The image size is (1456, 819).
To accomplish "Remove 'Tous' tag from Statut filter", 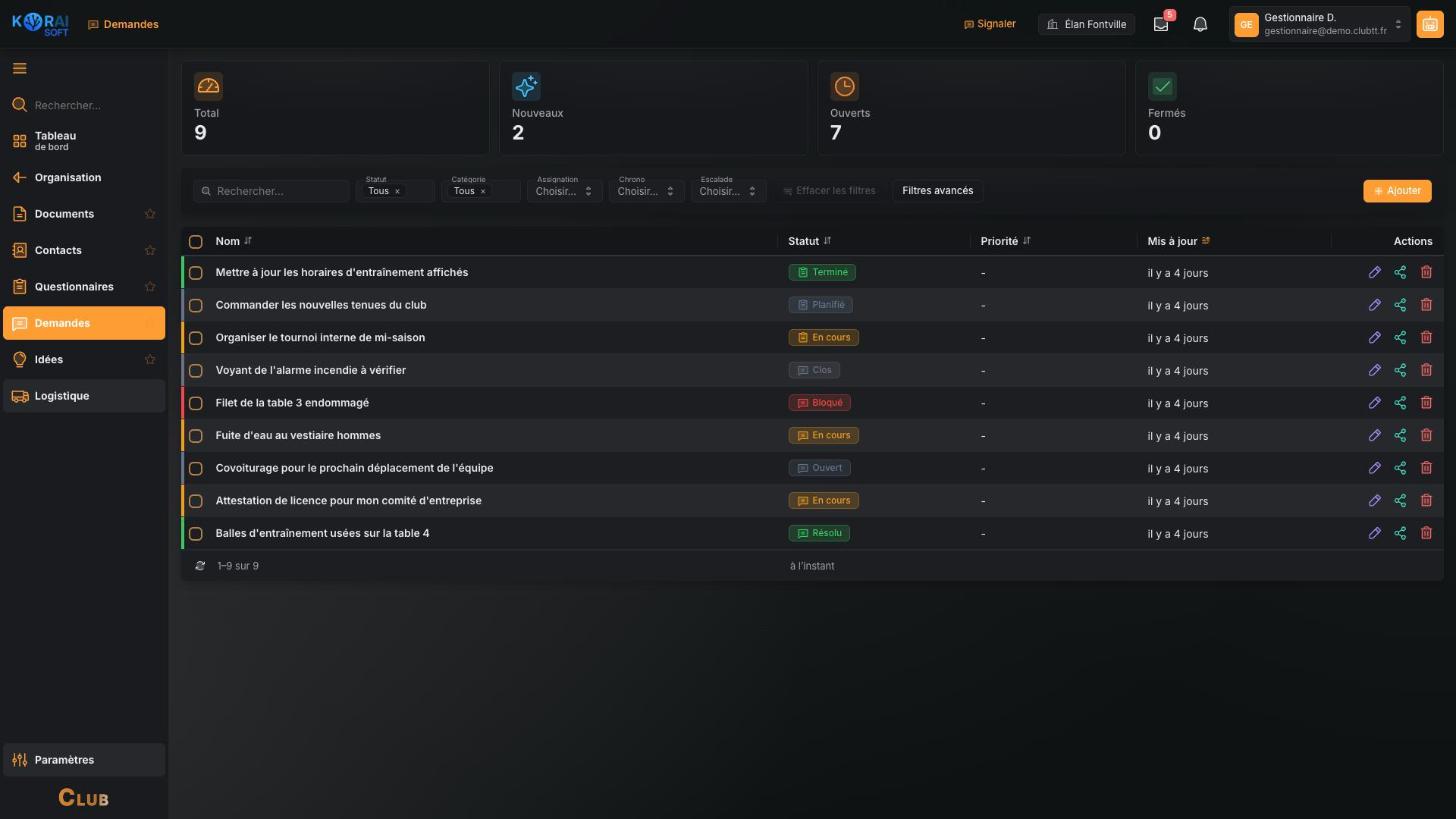I will [397, 191].
